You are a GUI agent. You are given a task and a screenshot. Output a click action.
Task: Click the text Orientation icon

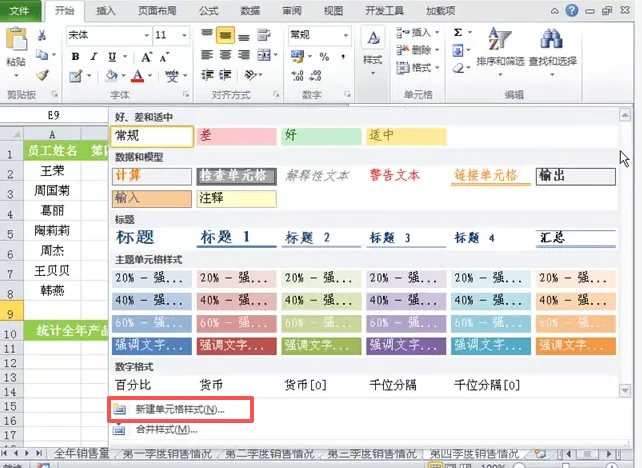coord(250,75)
